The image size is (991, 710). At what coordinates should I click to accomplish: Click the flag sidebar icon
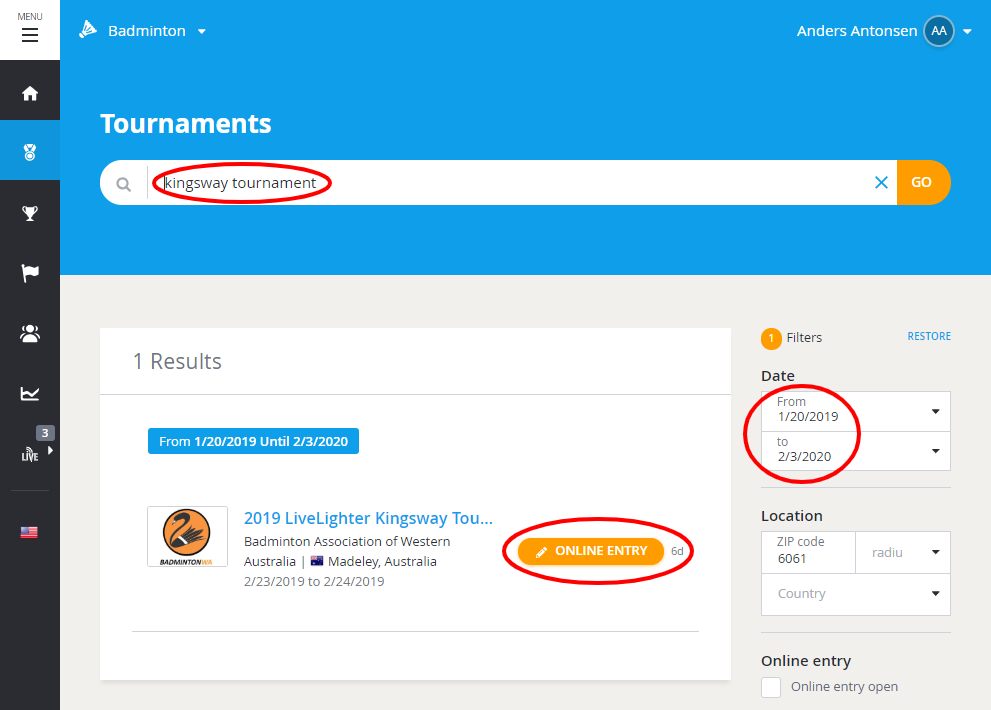30,273
